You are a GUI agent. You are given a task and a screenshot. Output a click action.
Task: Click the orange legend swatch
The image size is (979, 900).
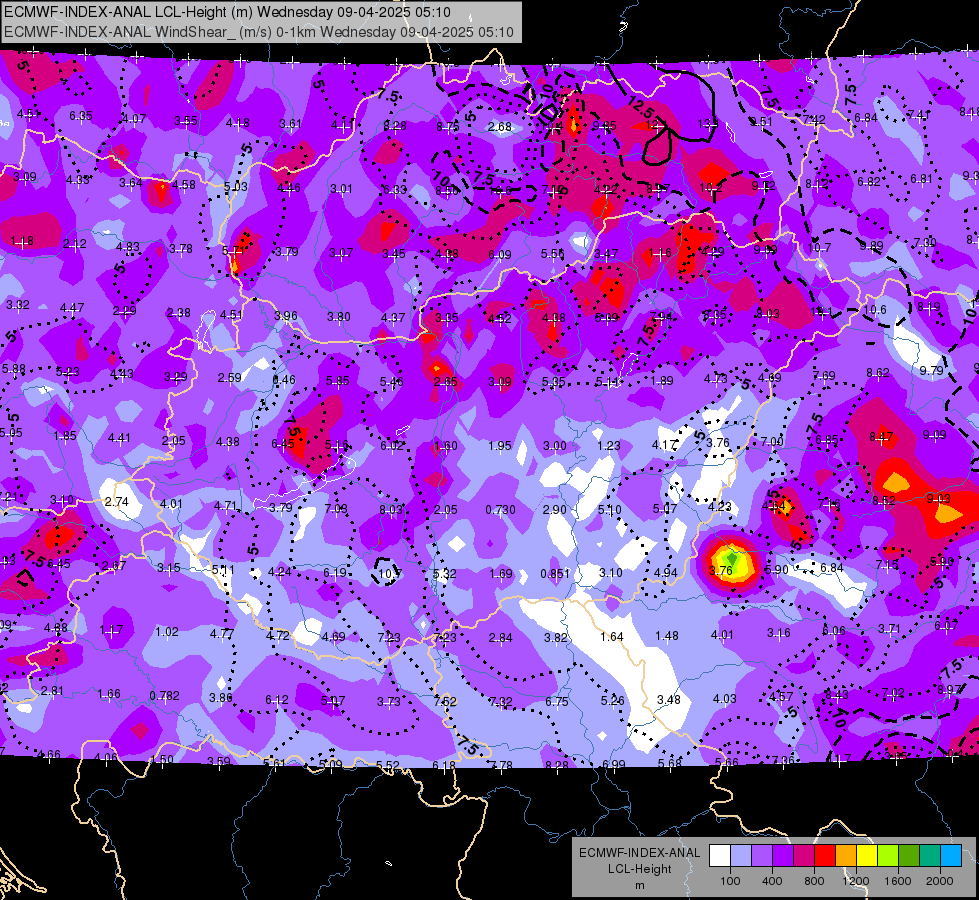pos(846,856)
